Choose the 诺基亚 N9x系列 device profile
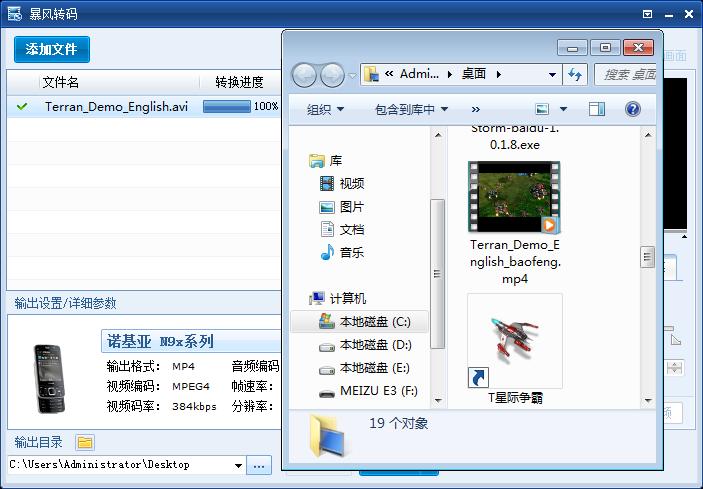The height and width of the screenshot is (489, 703). (191, 342)
